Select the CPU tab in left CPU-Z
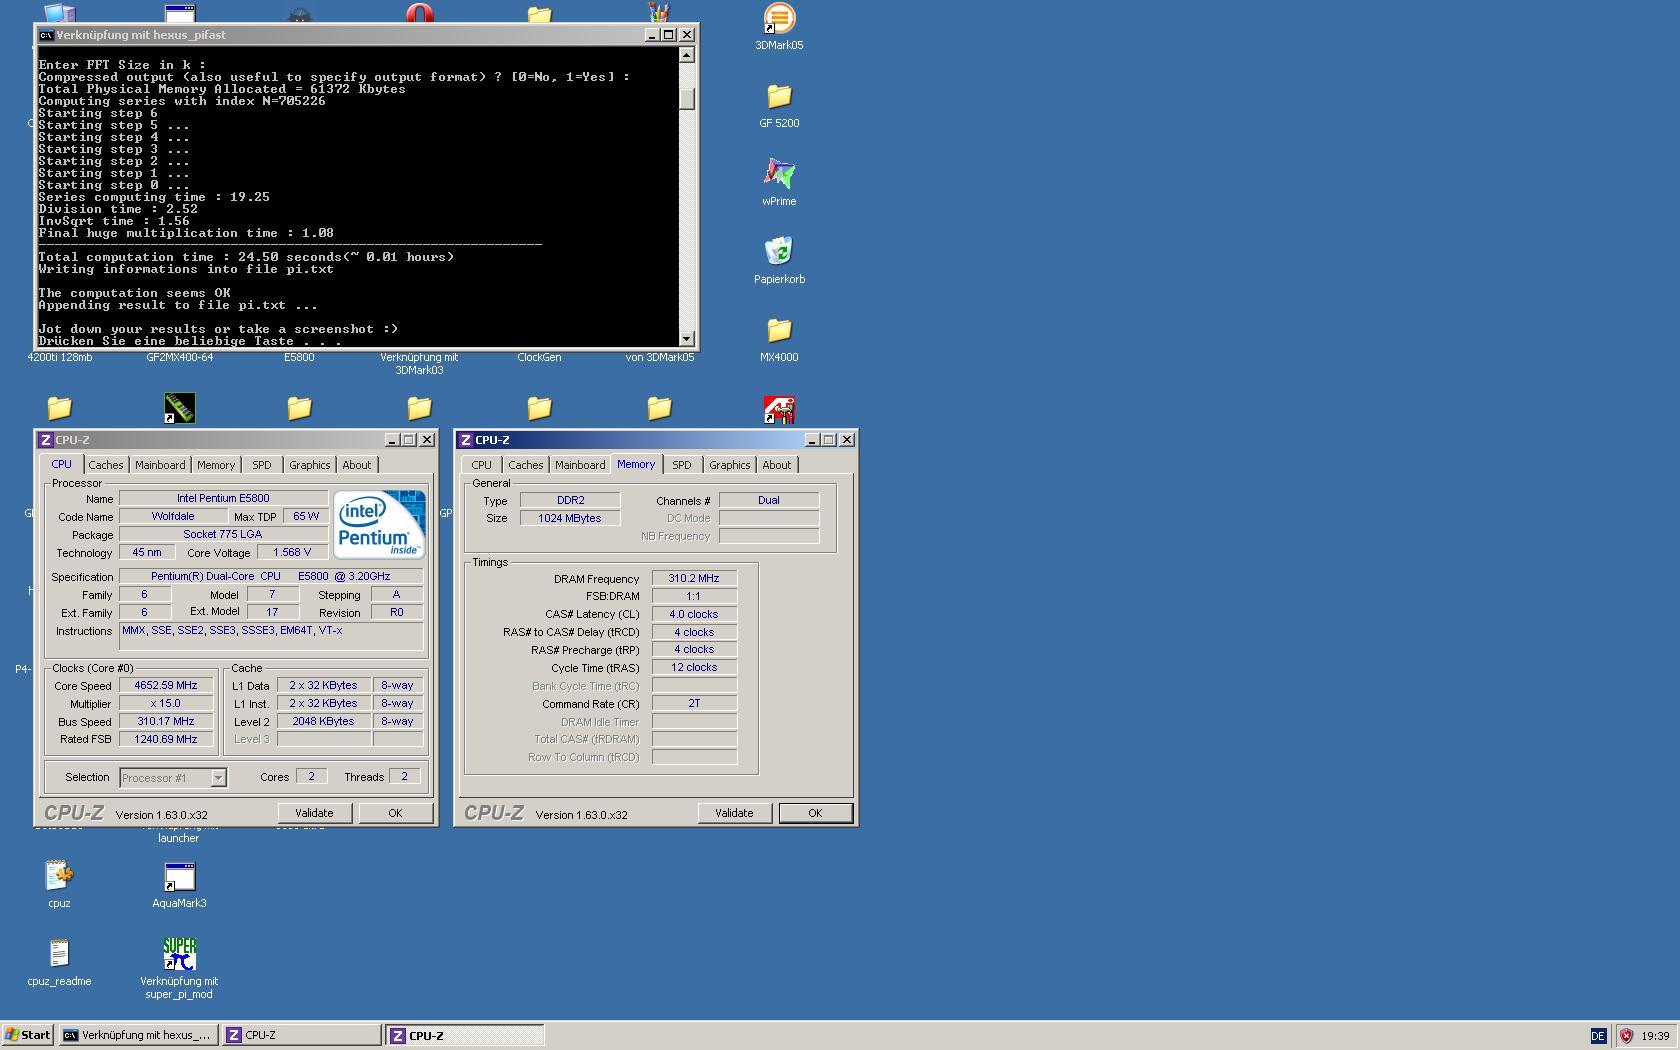 pyautogui.click(x=62, y=464)
